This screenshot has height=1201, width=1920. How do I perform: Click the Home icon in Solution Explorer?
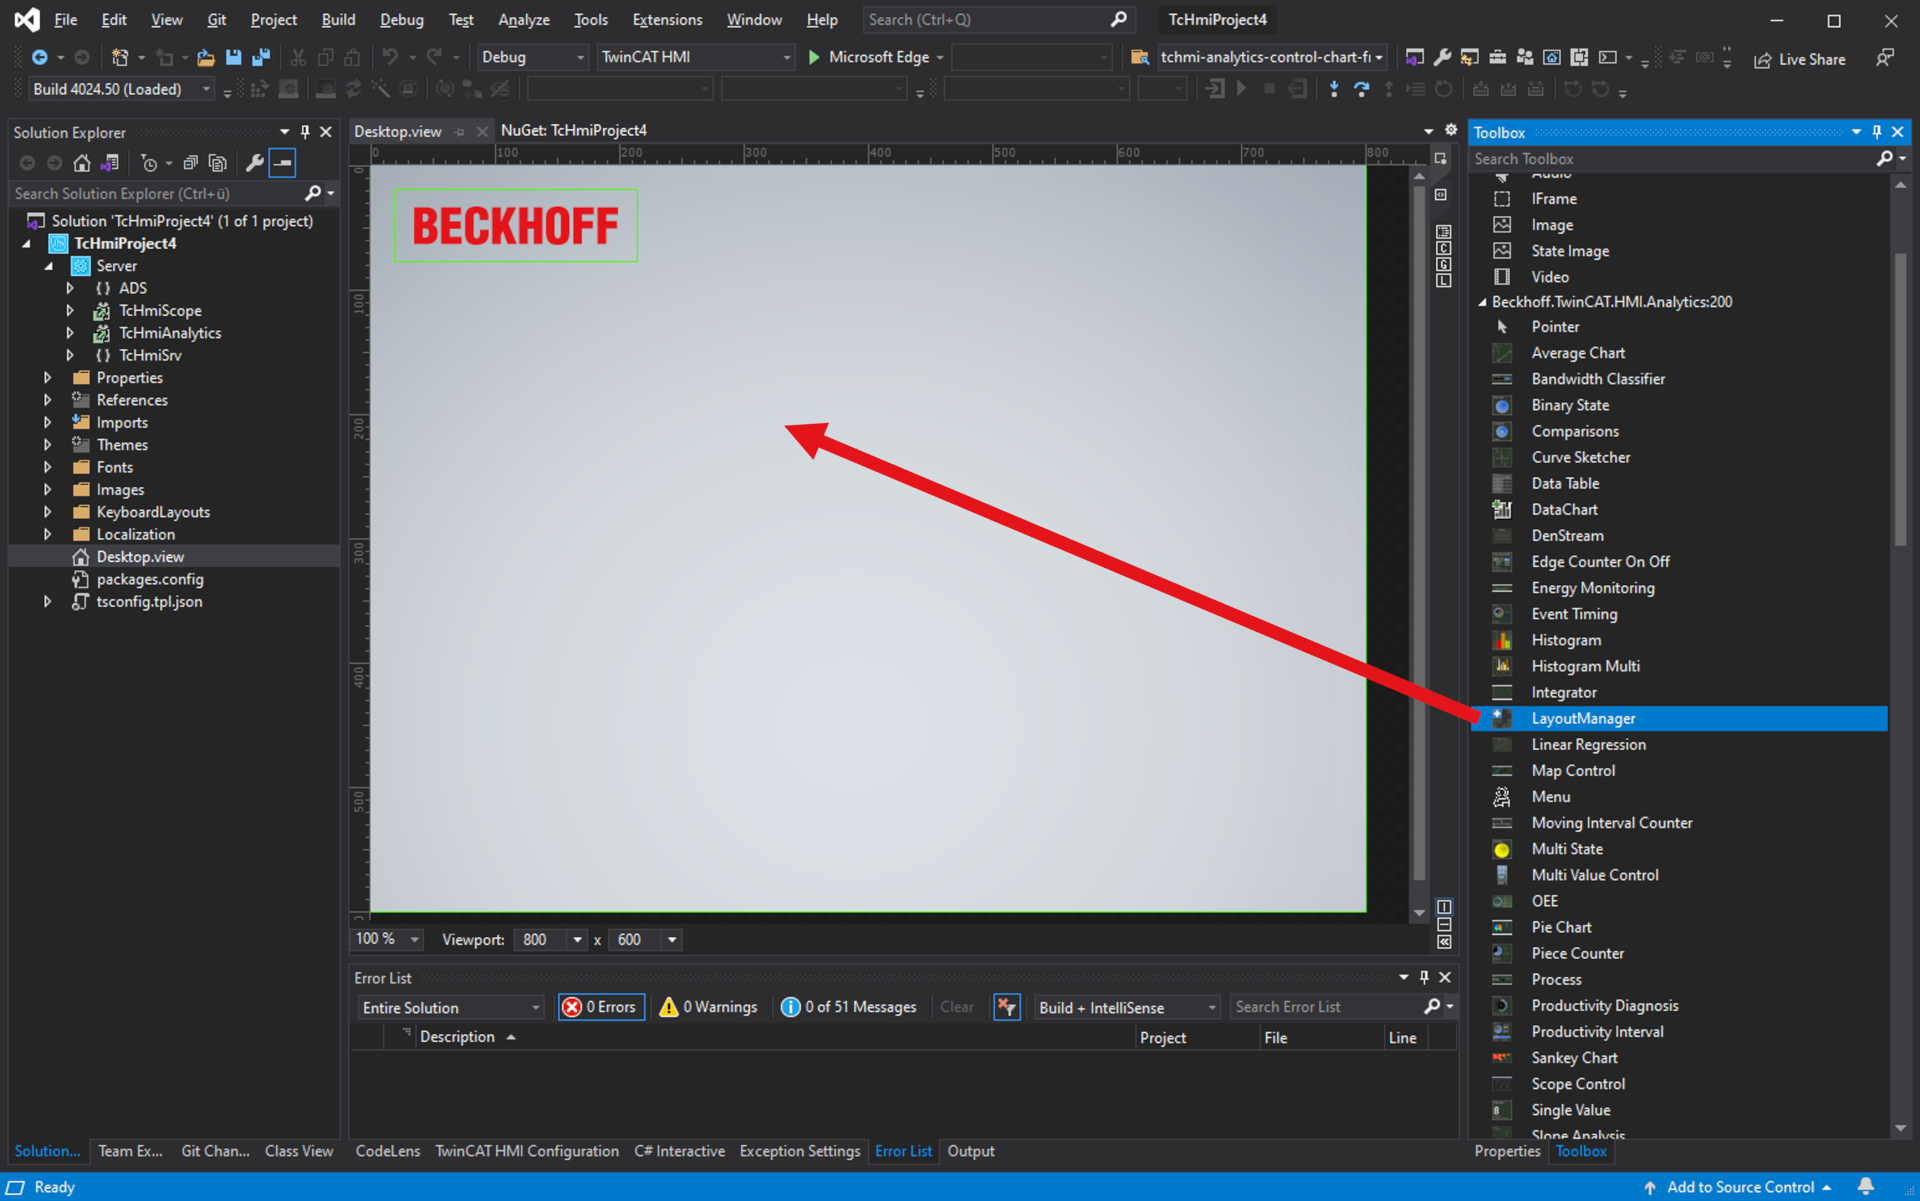(x=81, y=162)
